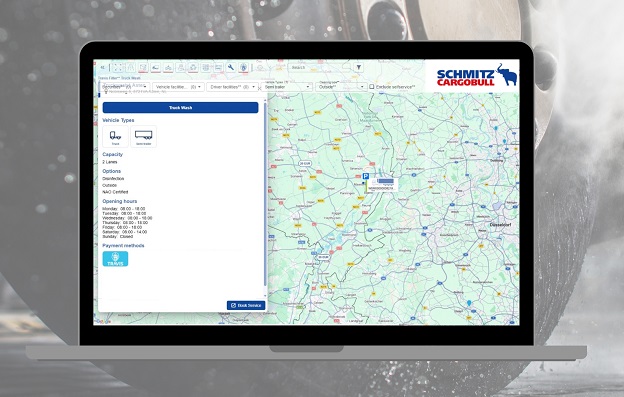Image resolution: width=624 pixels, height=397 pixels.
Task: Expand the Semi trailer vehicle type dropdown
Action: pos(287,87)
